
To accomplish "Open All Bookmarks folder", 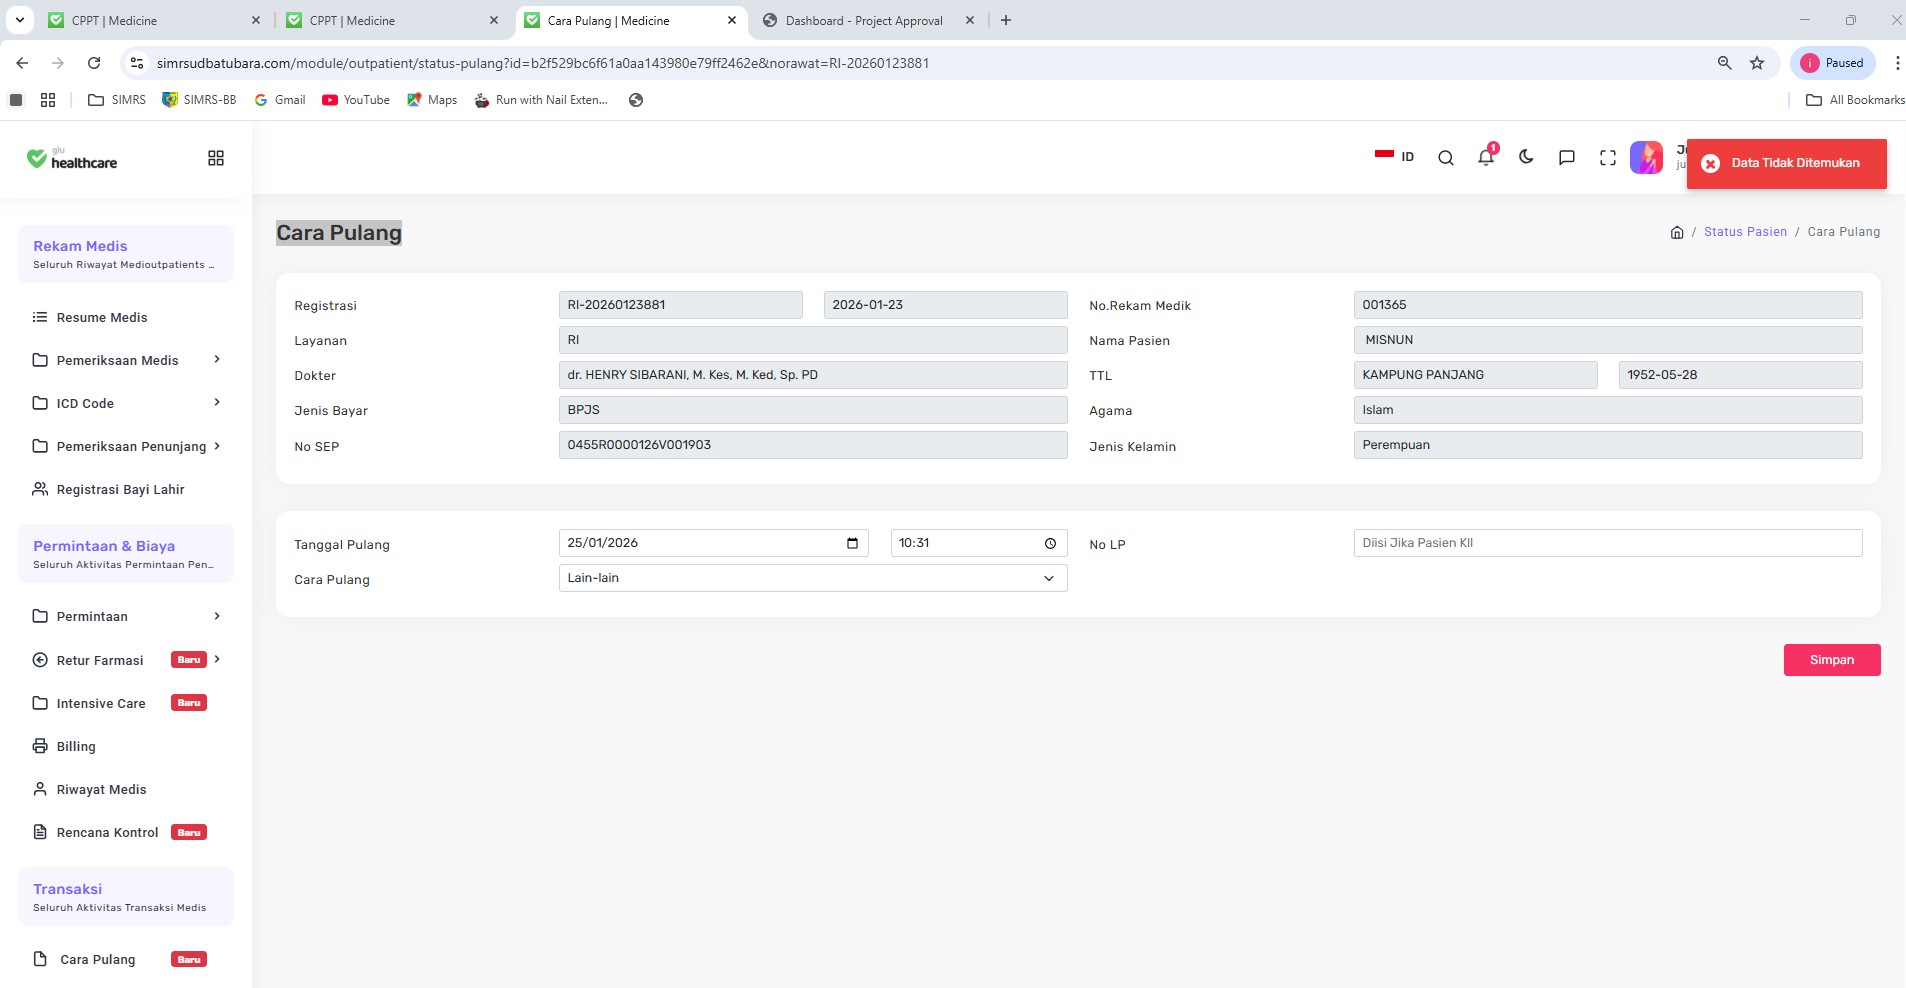I will click(x=1855, y=100).
